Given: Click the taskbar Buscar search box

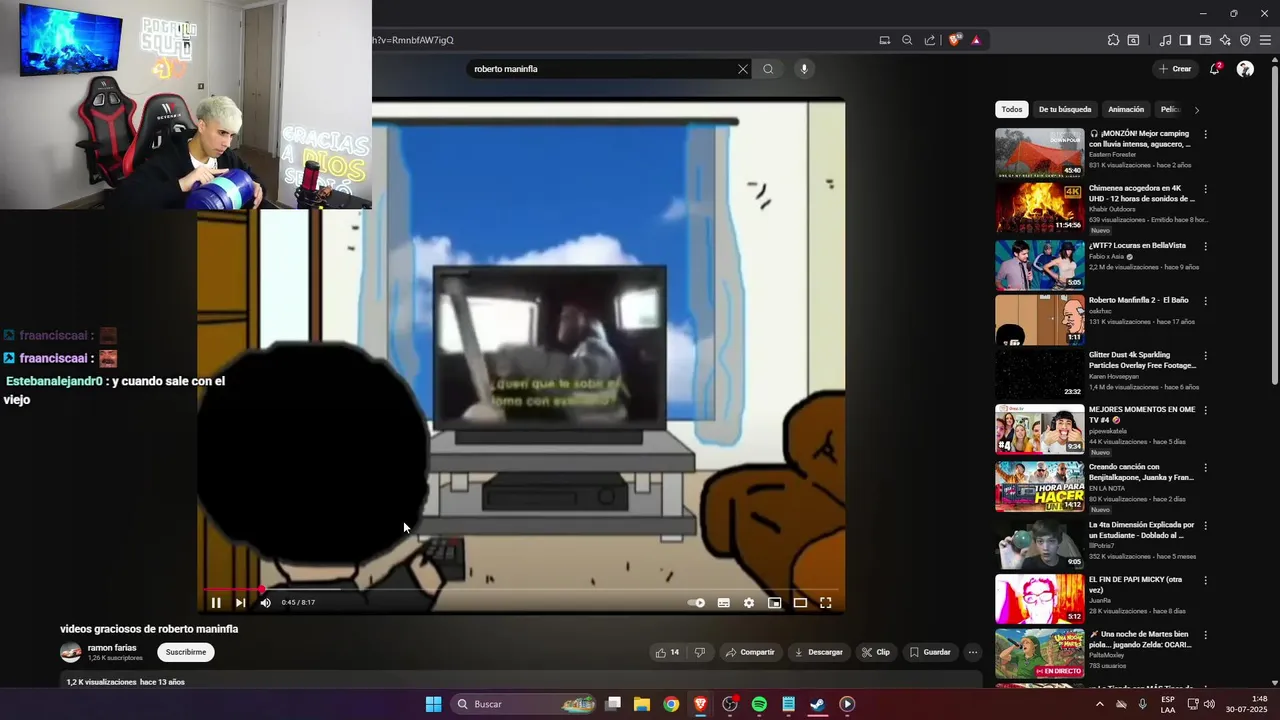Looking at the screenshot, I should point(525,704).
